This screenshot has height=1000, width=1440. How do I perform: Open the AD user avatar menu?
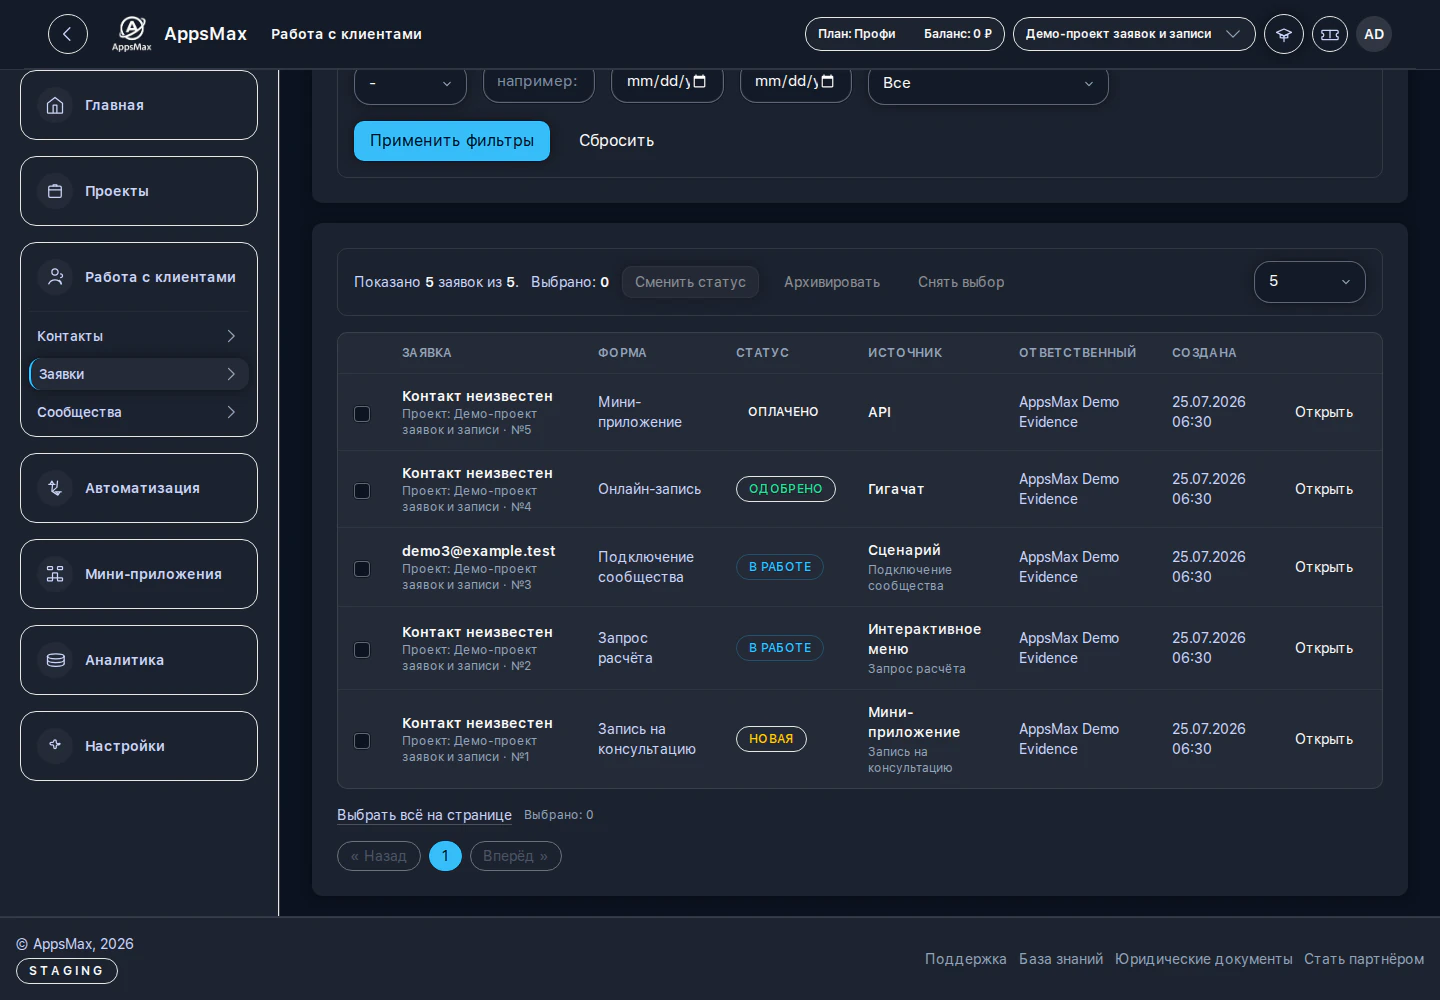pyautogui.click(x=1374, y=34)
